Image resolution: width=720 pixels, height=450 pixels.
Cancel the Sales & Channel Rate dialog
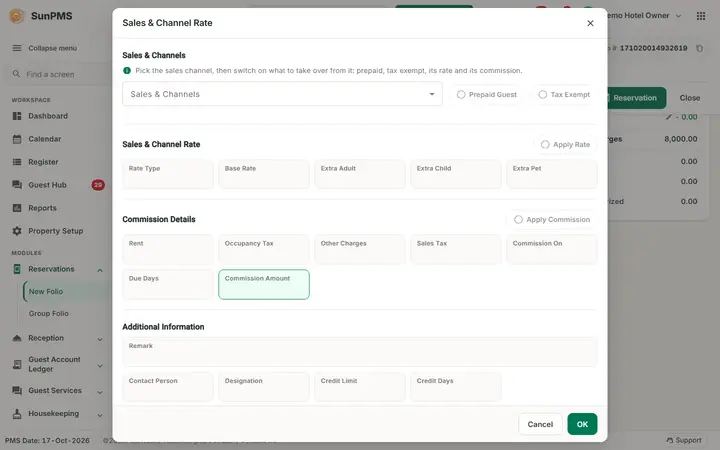tap(540, 424)
